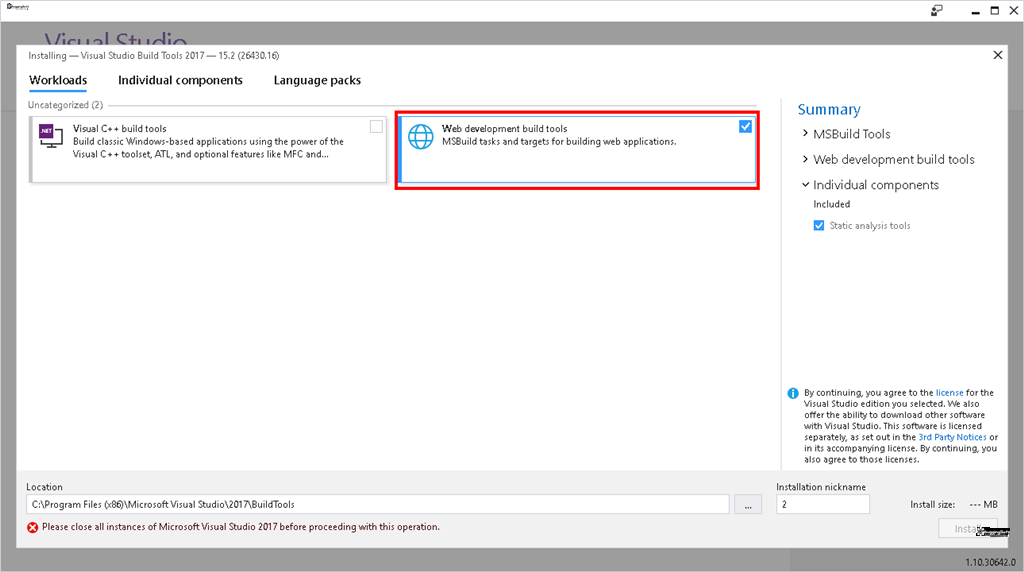Click the version number 1.10.30642.0

tap(991, 562)
